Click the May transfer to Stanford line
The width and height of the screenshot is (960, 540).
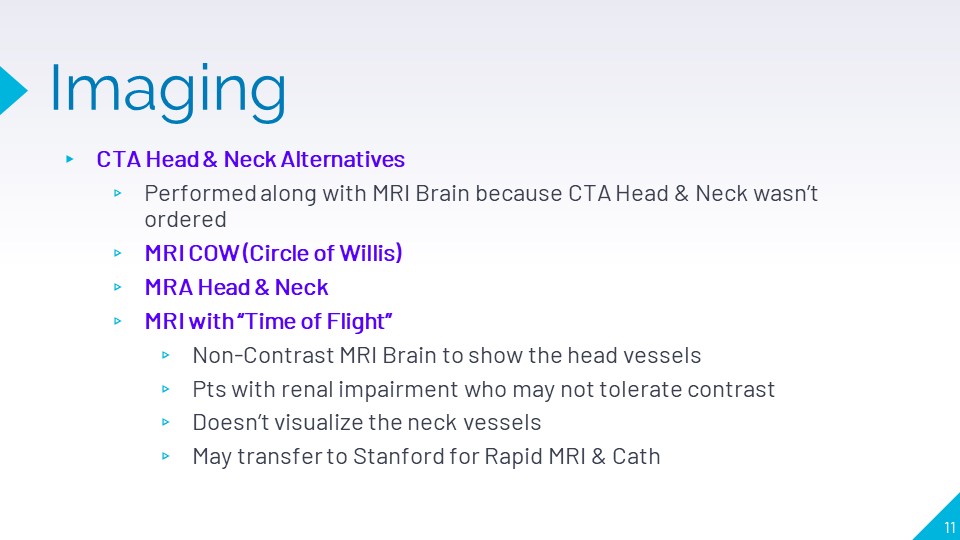point(426,457)
